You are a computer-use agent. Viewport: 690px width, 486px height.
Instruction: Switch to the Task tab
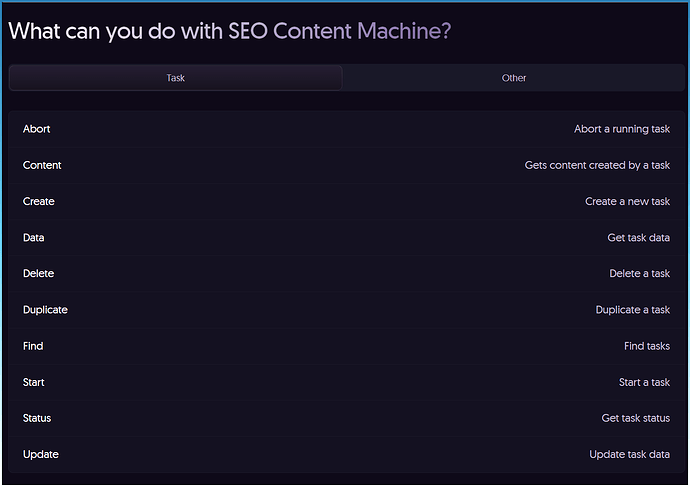[175, 78]
